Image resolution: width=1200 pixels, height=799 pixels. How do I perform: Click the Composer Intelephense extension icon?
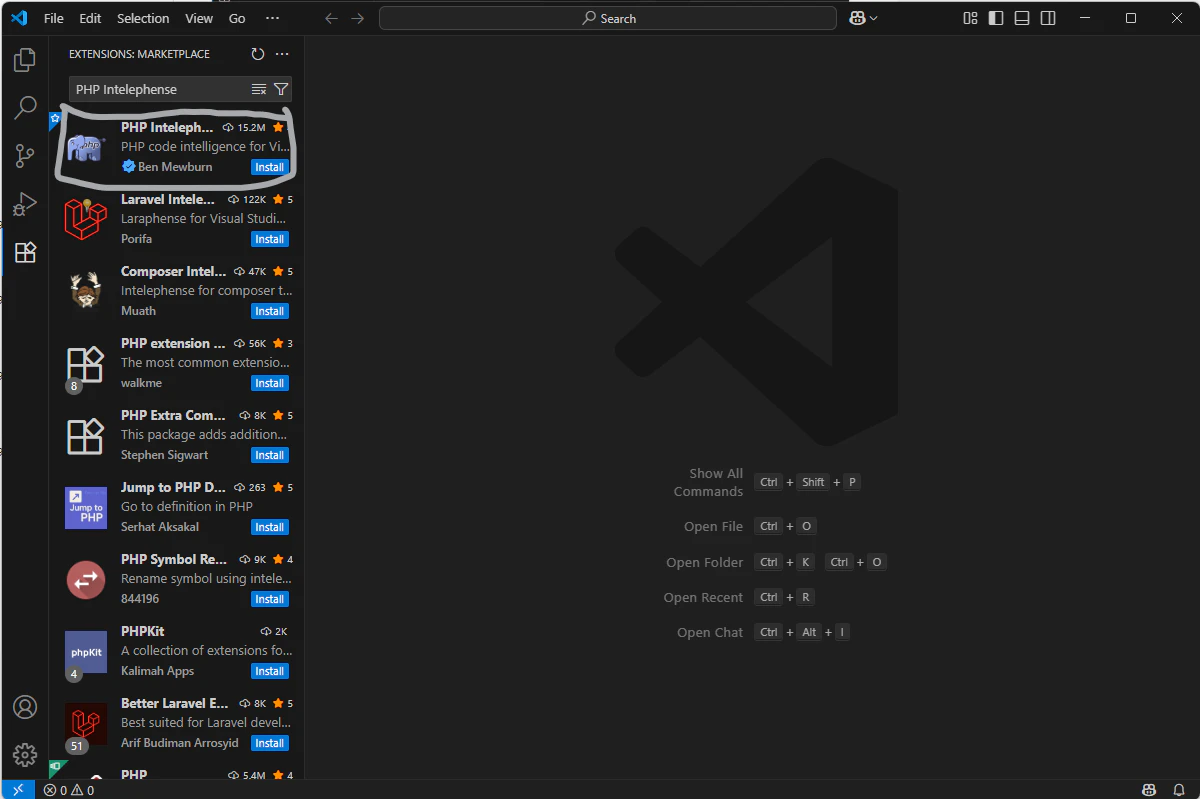(x=86, y=291)
